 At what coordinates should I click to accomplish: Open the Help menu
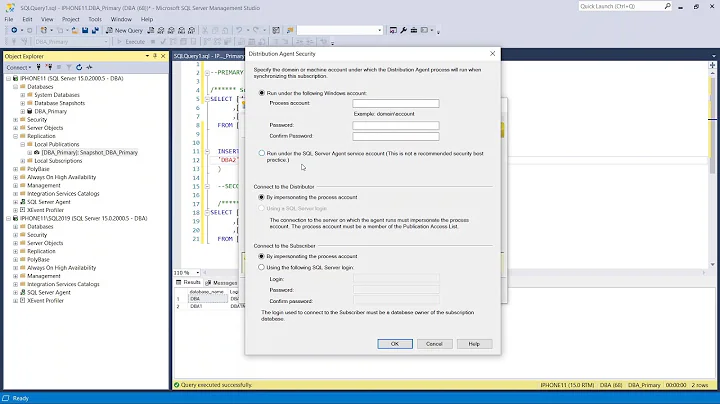[146, 19]
